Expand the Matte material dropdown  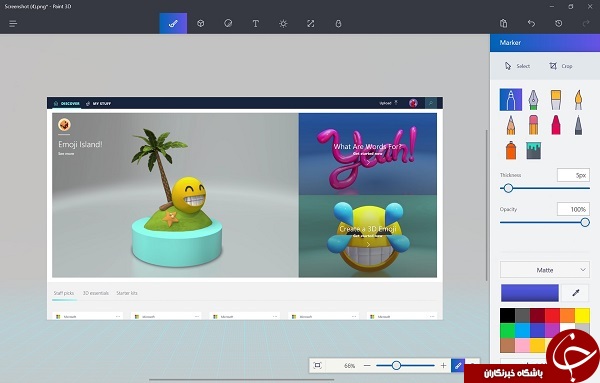[x=545, y=270]
